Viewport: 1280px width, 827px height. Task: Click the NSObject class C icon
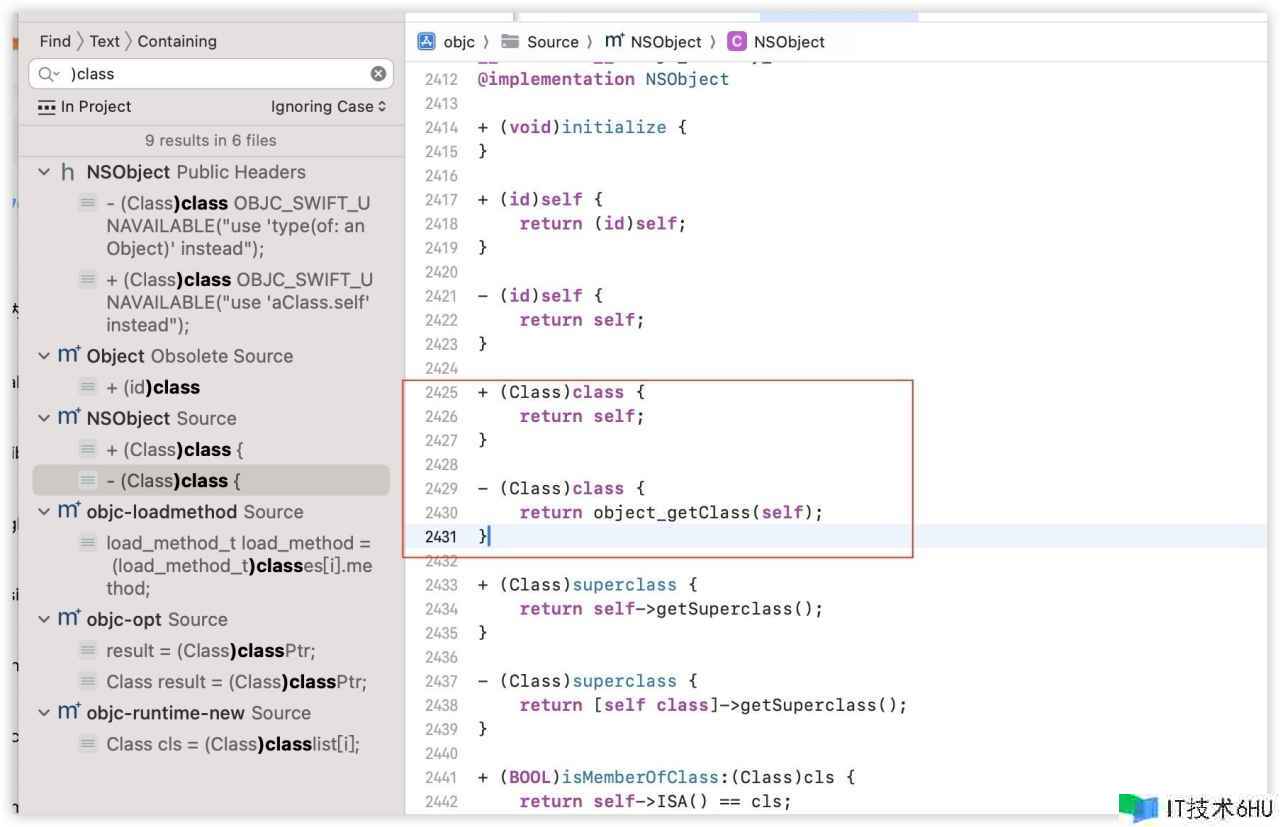737,41
